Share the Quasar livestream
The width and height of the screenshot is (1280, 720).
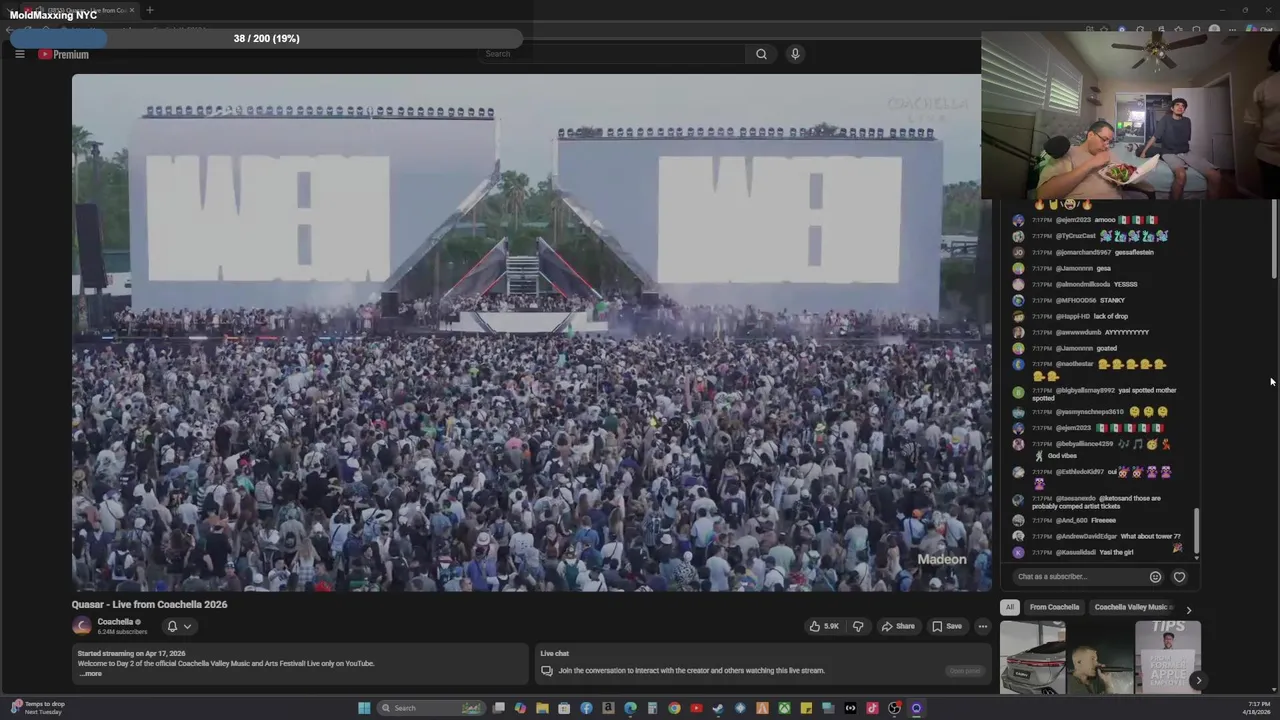click(897, 626)
